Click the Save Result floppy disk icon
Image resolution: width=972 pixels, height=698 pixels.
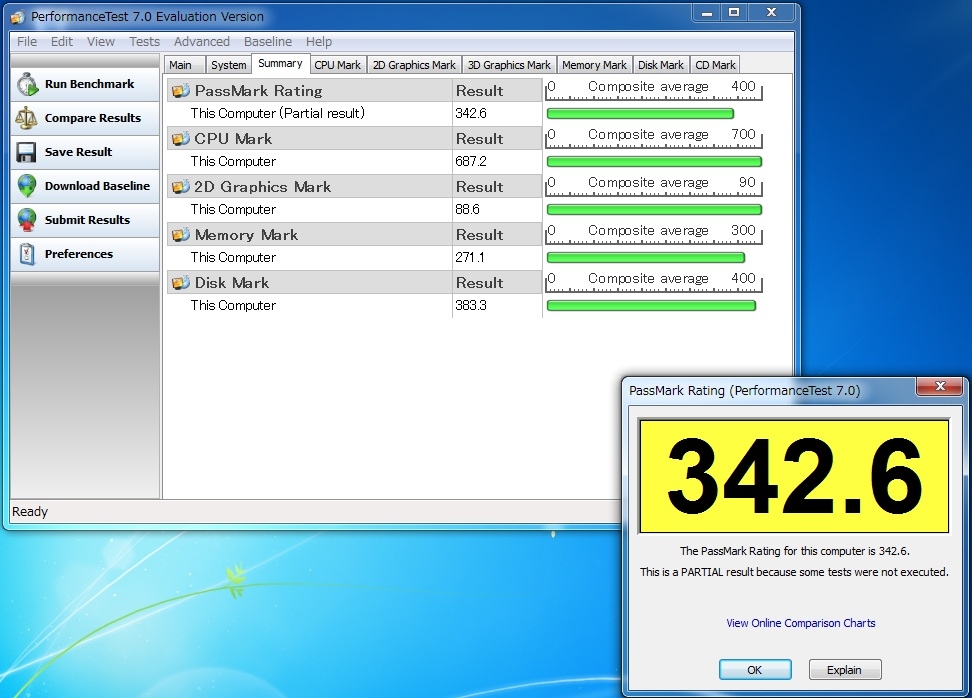(x=27, y=152)
